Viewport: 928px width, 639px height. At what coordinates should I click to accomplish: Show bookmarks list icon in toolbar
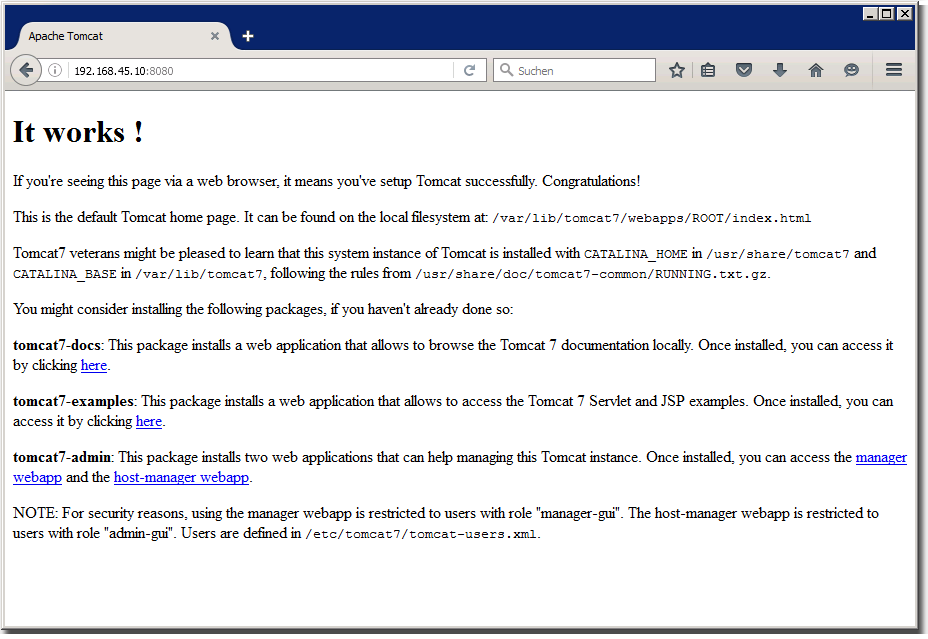[708, 70]
